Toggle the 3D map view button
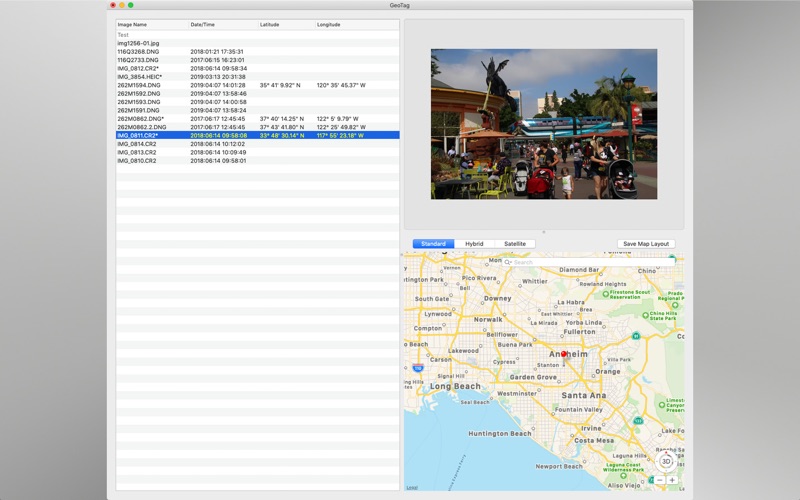 [x=666, y=462]
